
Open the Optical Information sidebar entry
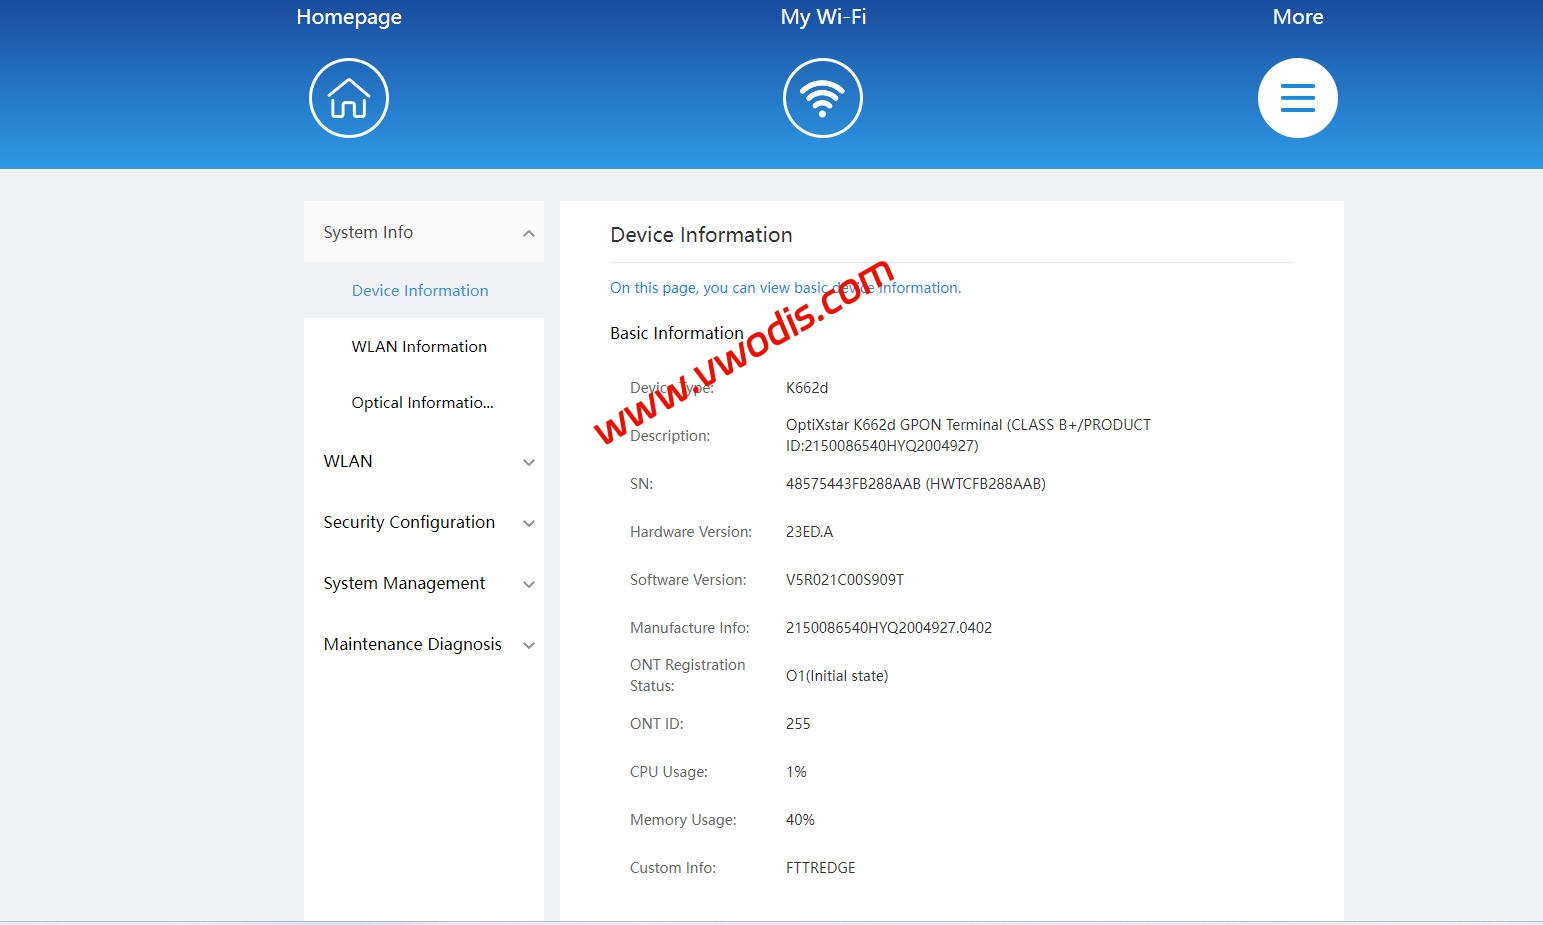pyautogui.click(x=422, y=403)
